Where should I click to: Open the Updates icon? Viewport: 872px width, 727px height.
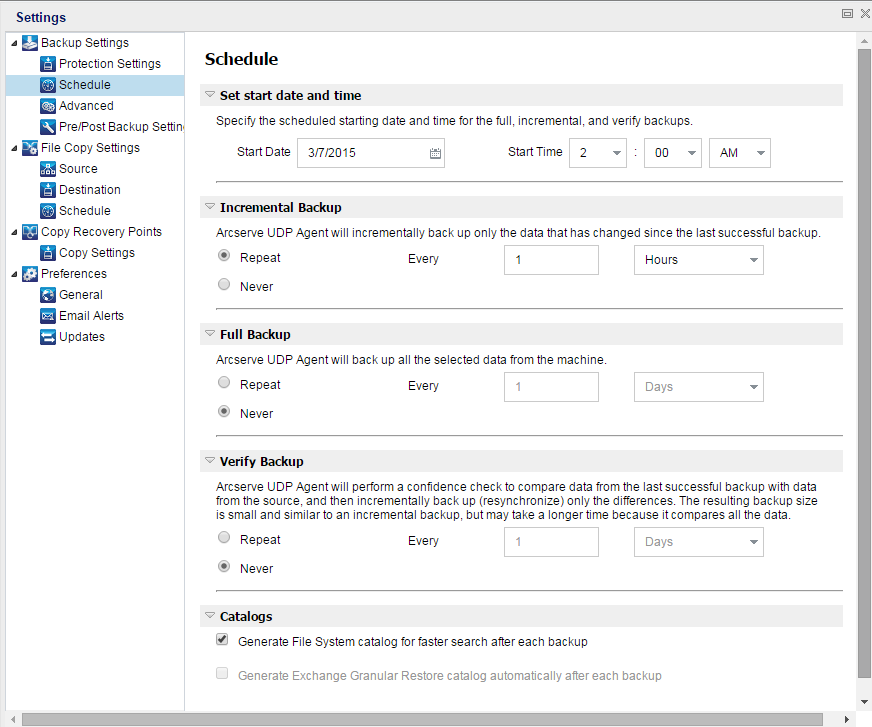[47, 336]
